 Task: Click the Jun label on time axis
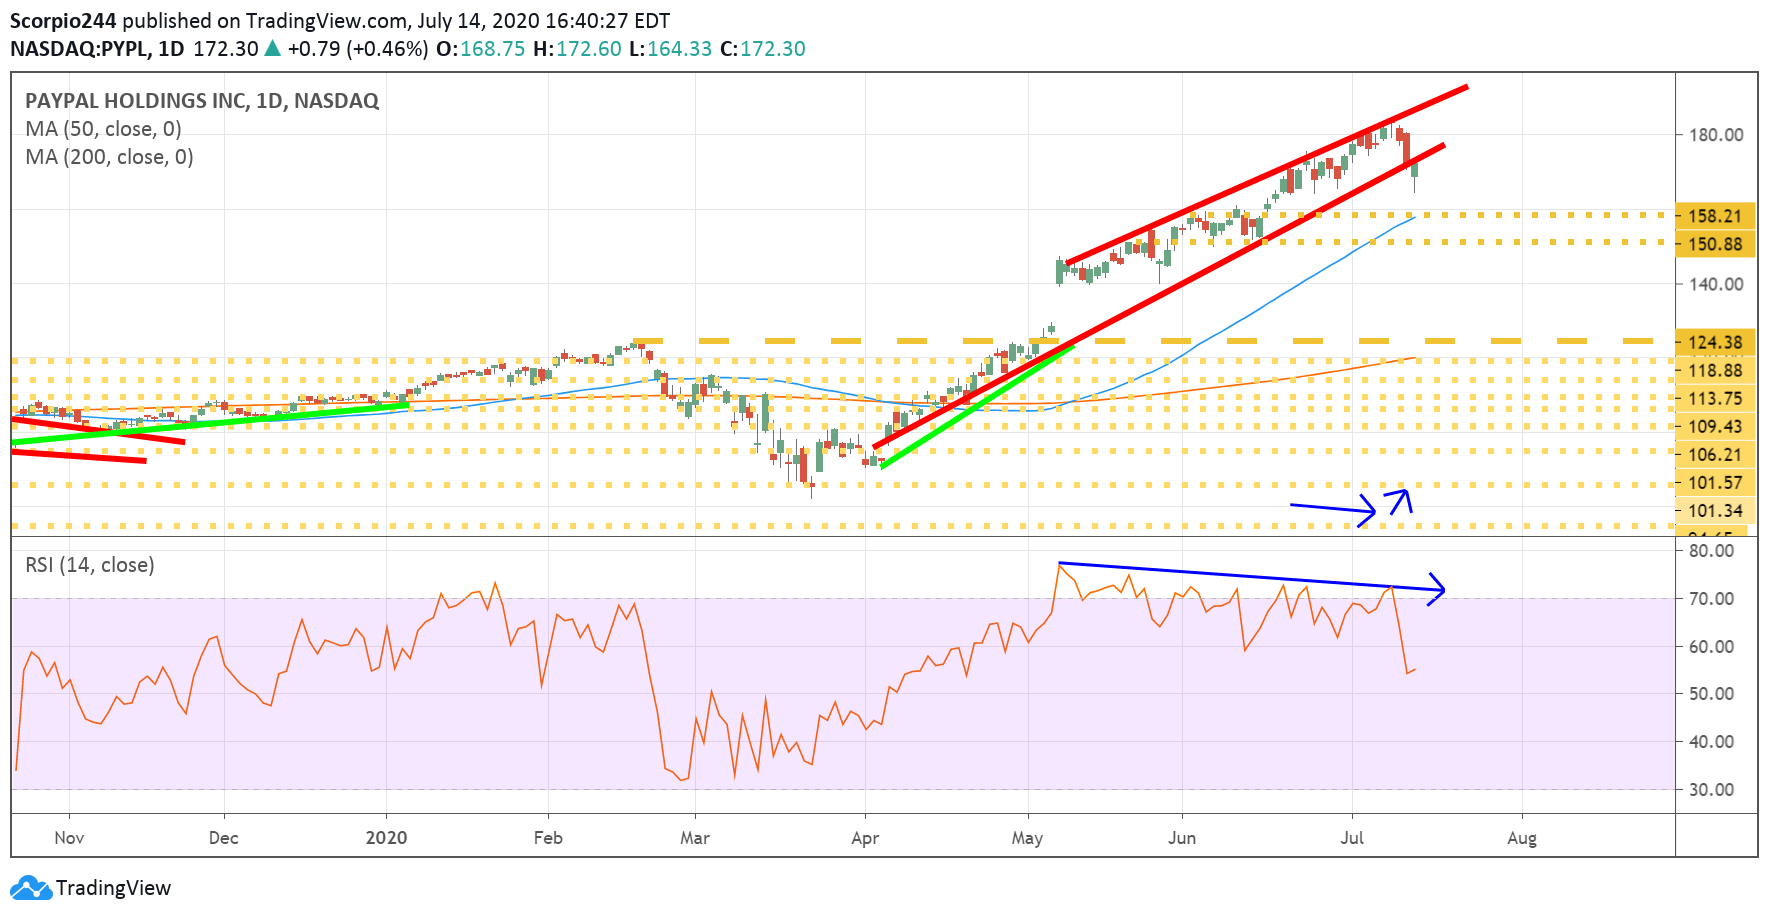click(1182, 838)
